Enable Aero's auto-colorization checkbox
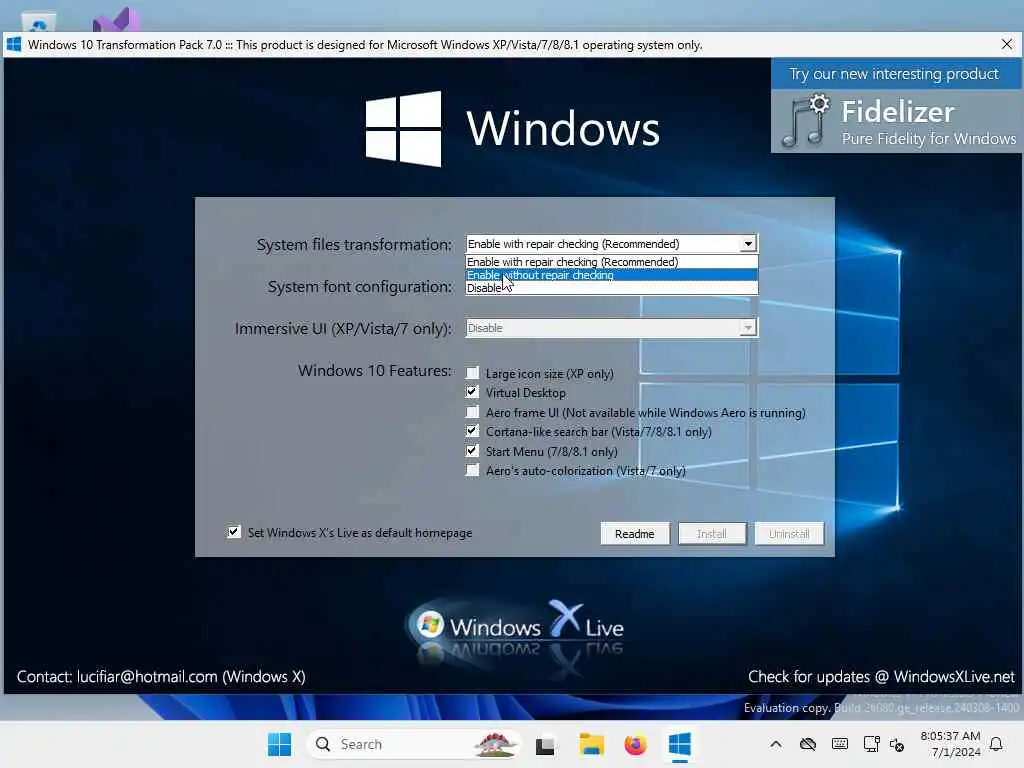Screen dimensions: 1024x768 pos(472,470)
